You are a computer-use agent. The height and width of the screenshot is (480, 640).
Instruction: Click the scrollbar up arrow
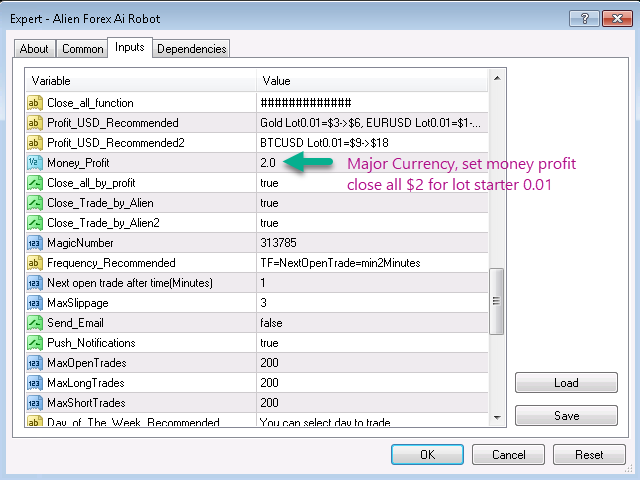point(496,78)
